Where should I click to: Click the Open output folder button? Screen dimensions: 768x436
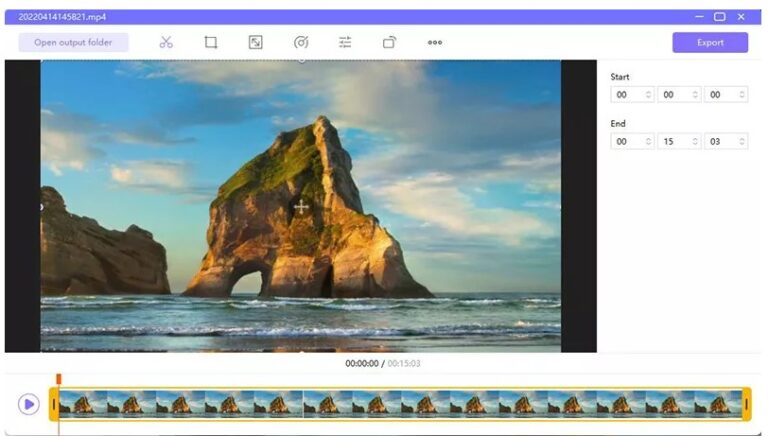pyautogui.click(x=73, y=42)
